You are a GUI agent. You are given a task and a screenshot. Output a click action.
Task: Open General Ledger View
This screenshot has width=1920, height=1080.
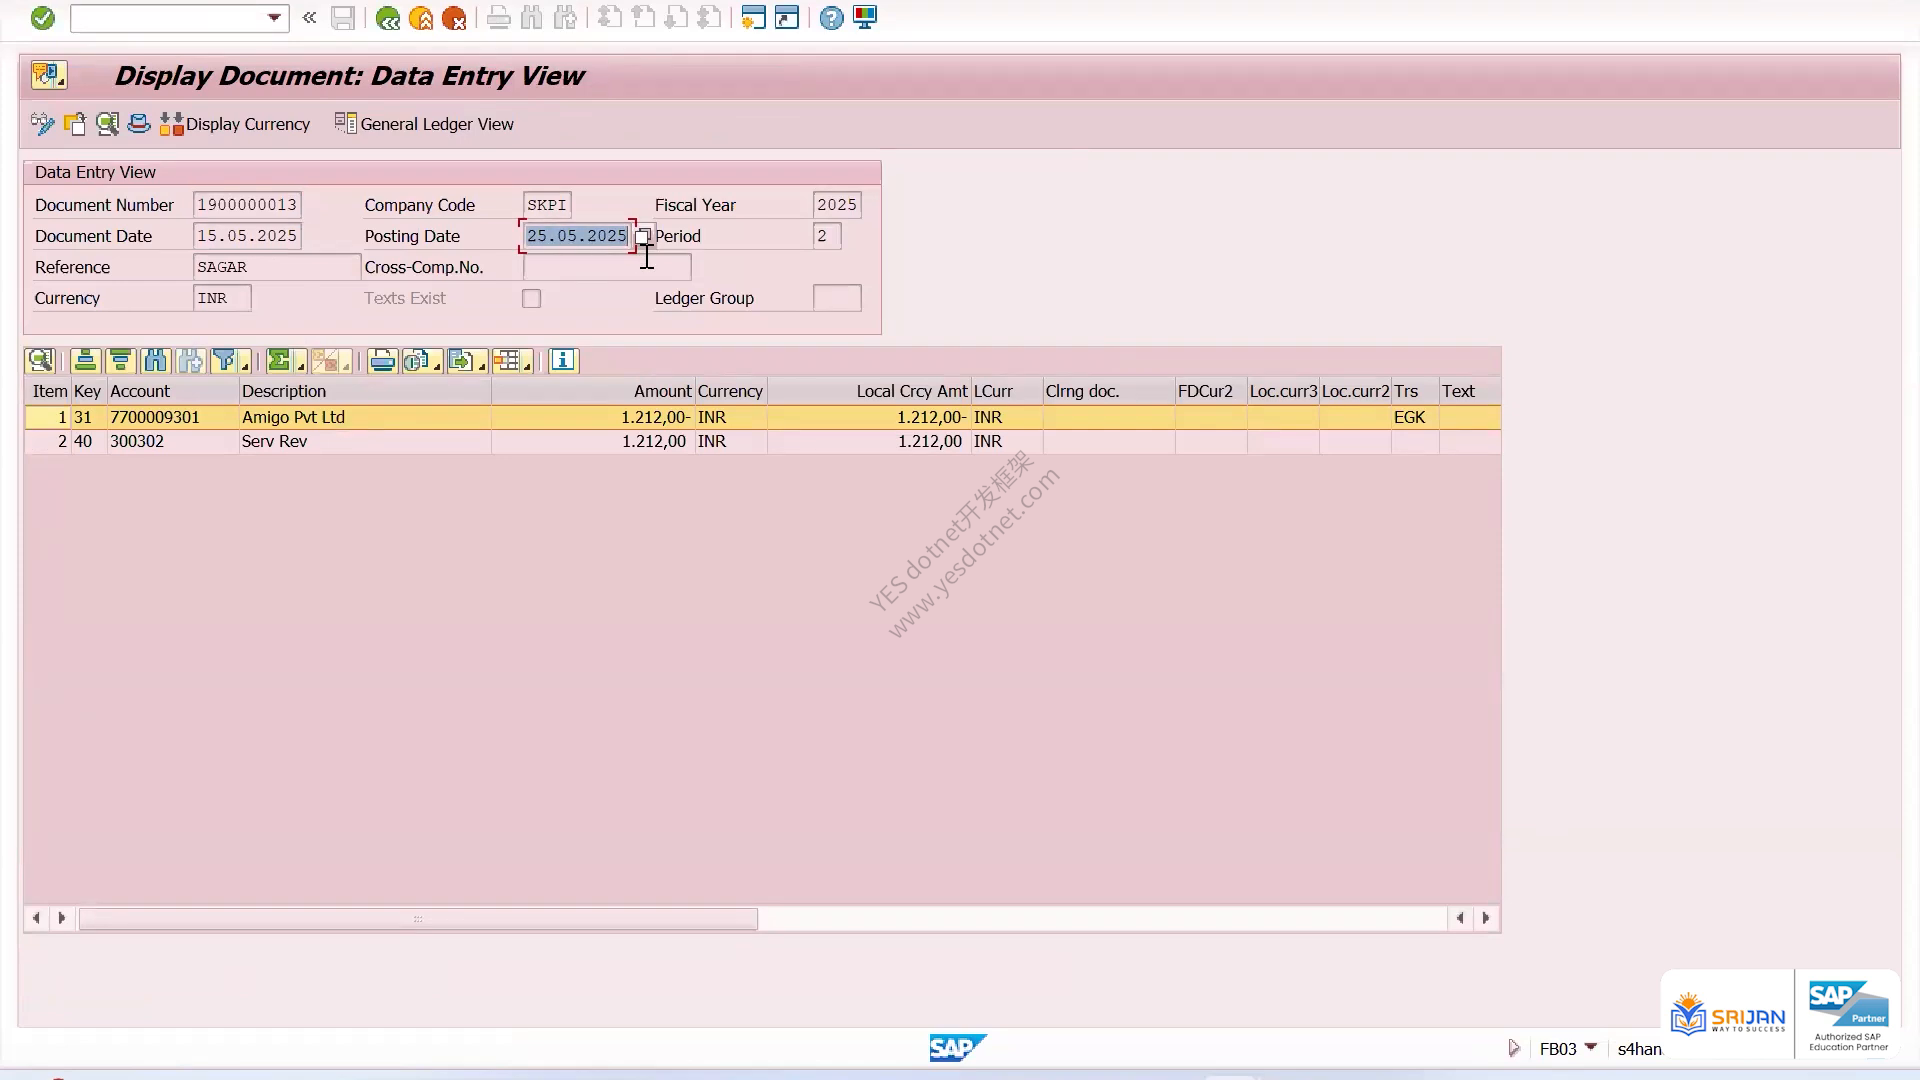[x=424, y=124]
